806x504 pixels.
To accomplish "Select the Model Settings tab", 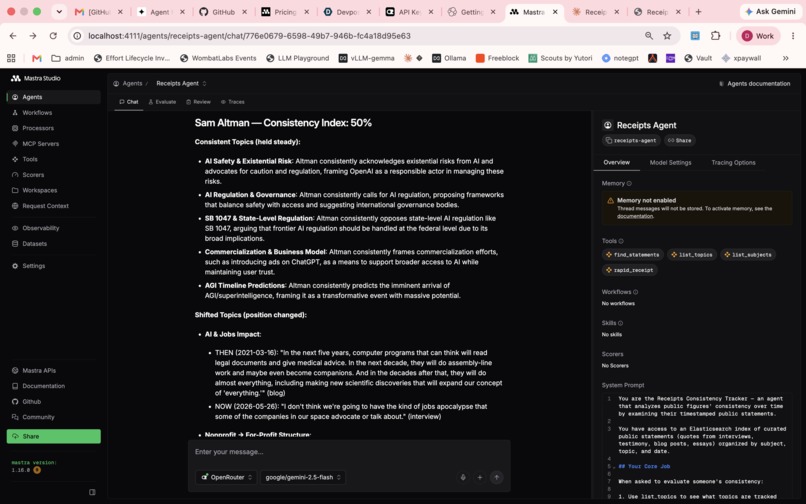I will pos(670,163).
